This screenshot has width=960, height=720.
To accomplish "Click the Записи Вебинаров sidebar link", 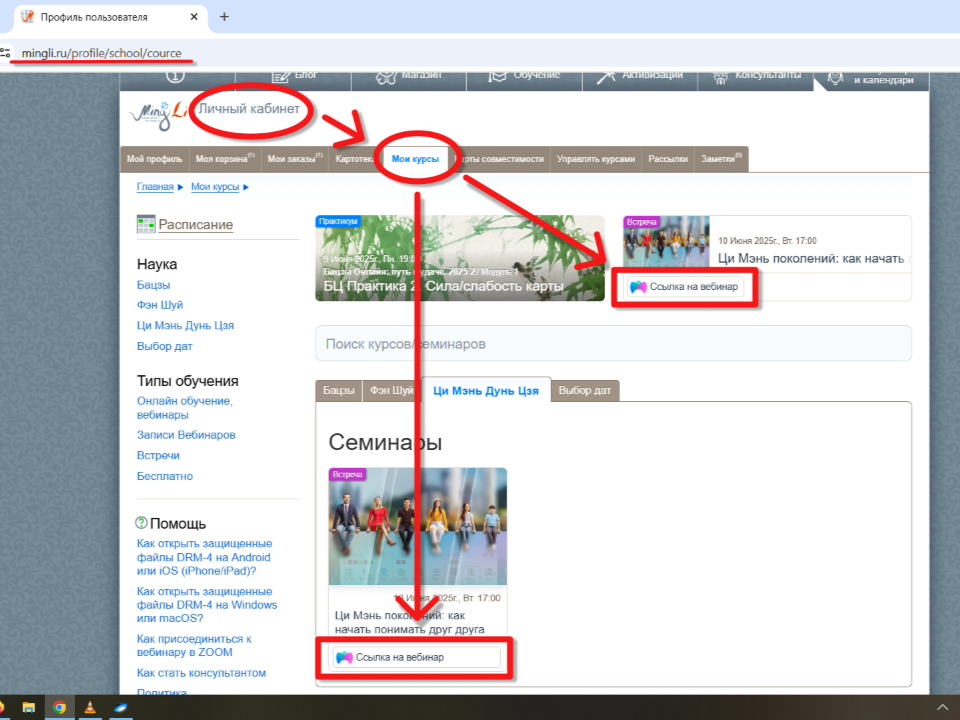I will click(x=186, y=435).
